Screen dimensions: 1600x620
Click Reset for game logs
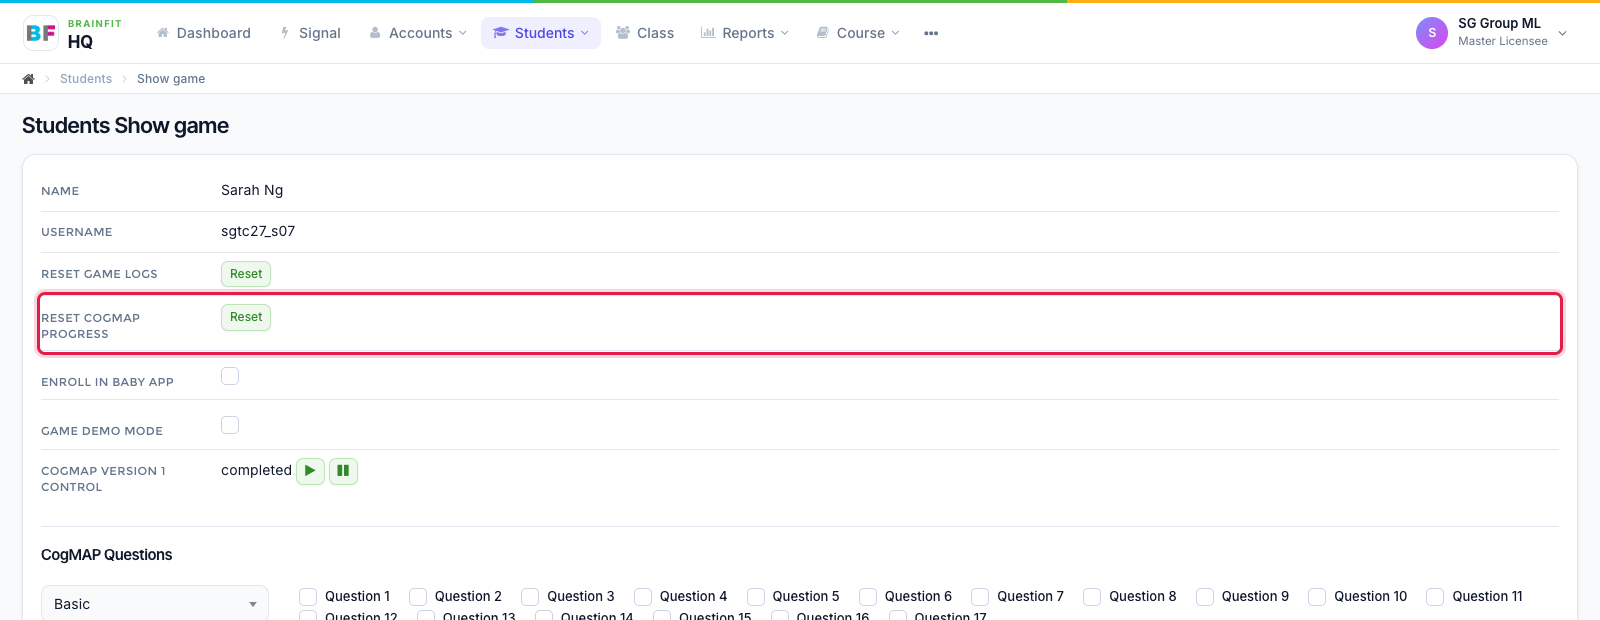coord(246,274)
